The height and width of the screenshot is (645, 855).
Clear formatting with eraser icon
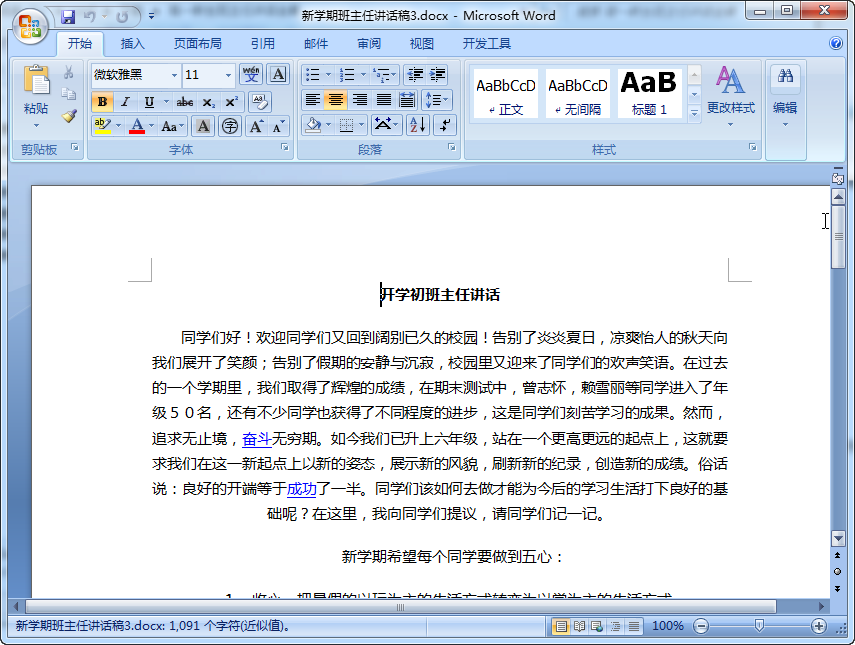pyautogui.click(x=260, y=102)
